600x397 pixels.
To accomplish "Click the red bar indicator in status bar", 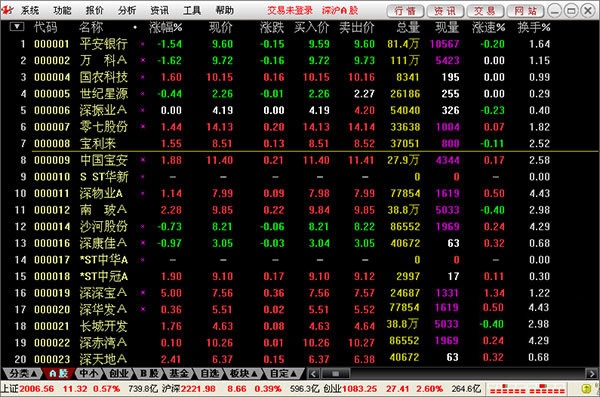I will 527,389.
